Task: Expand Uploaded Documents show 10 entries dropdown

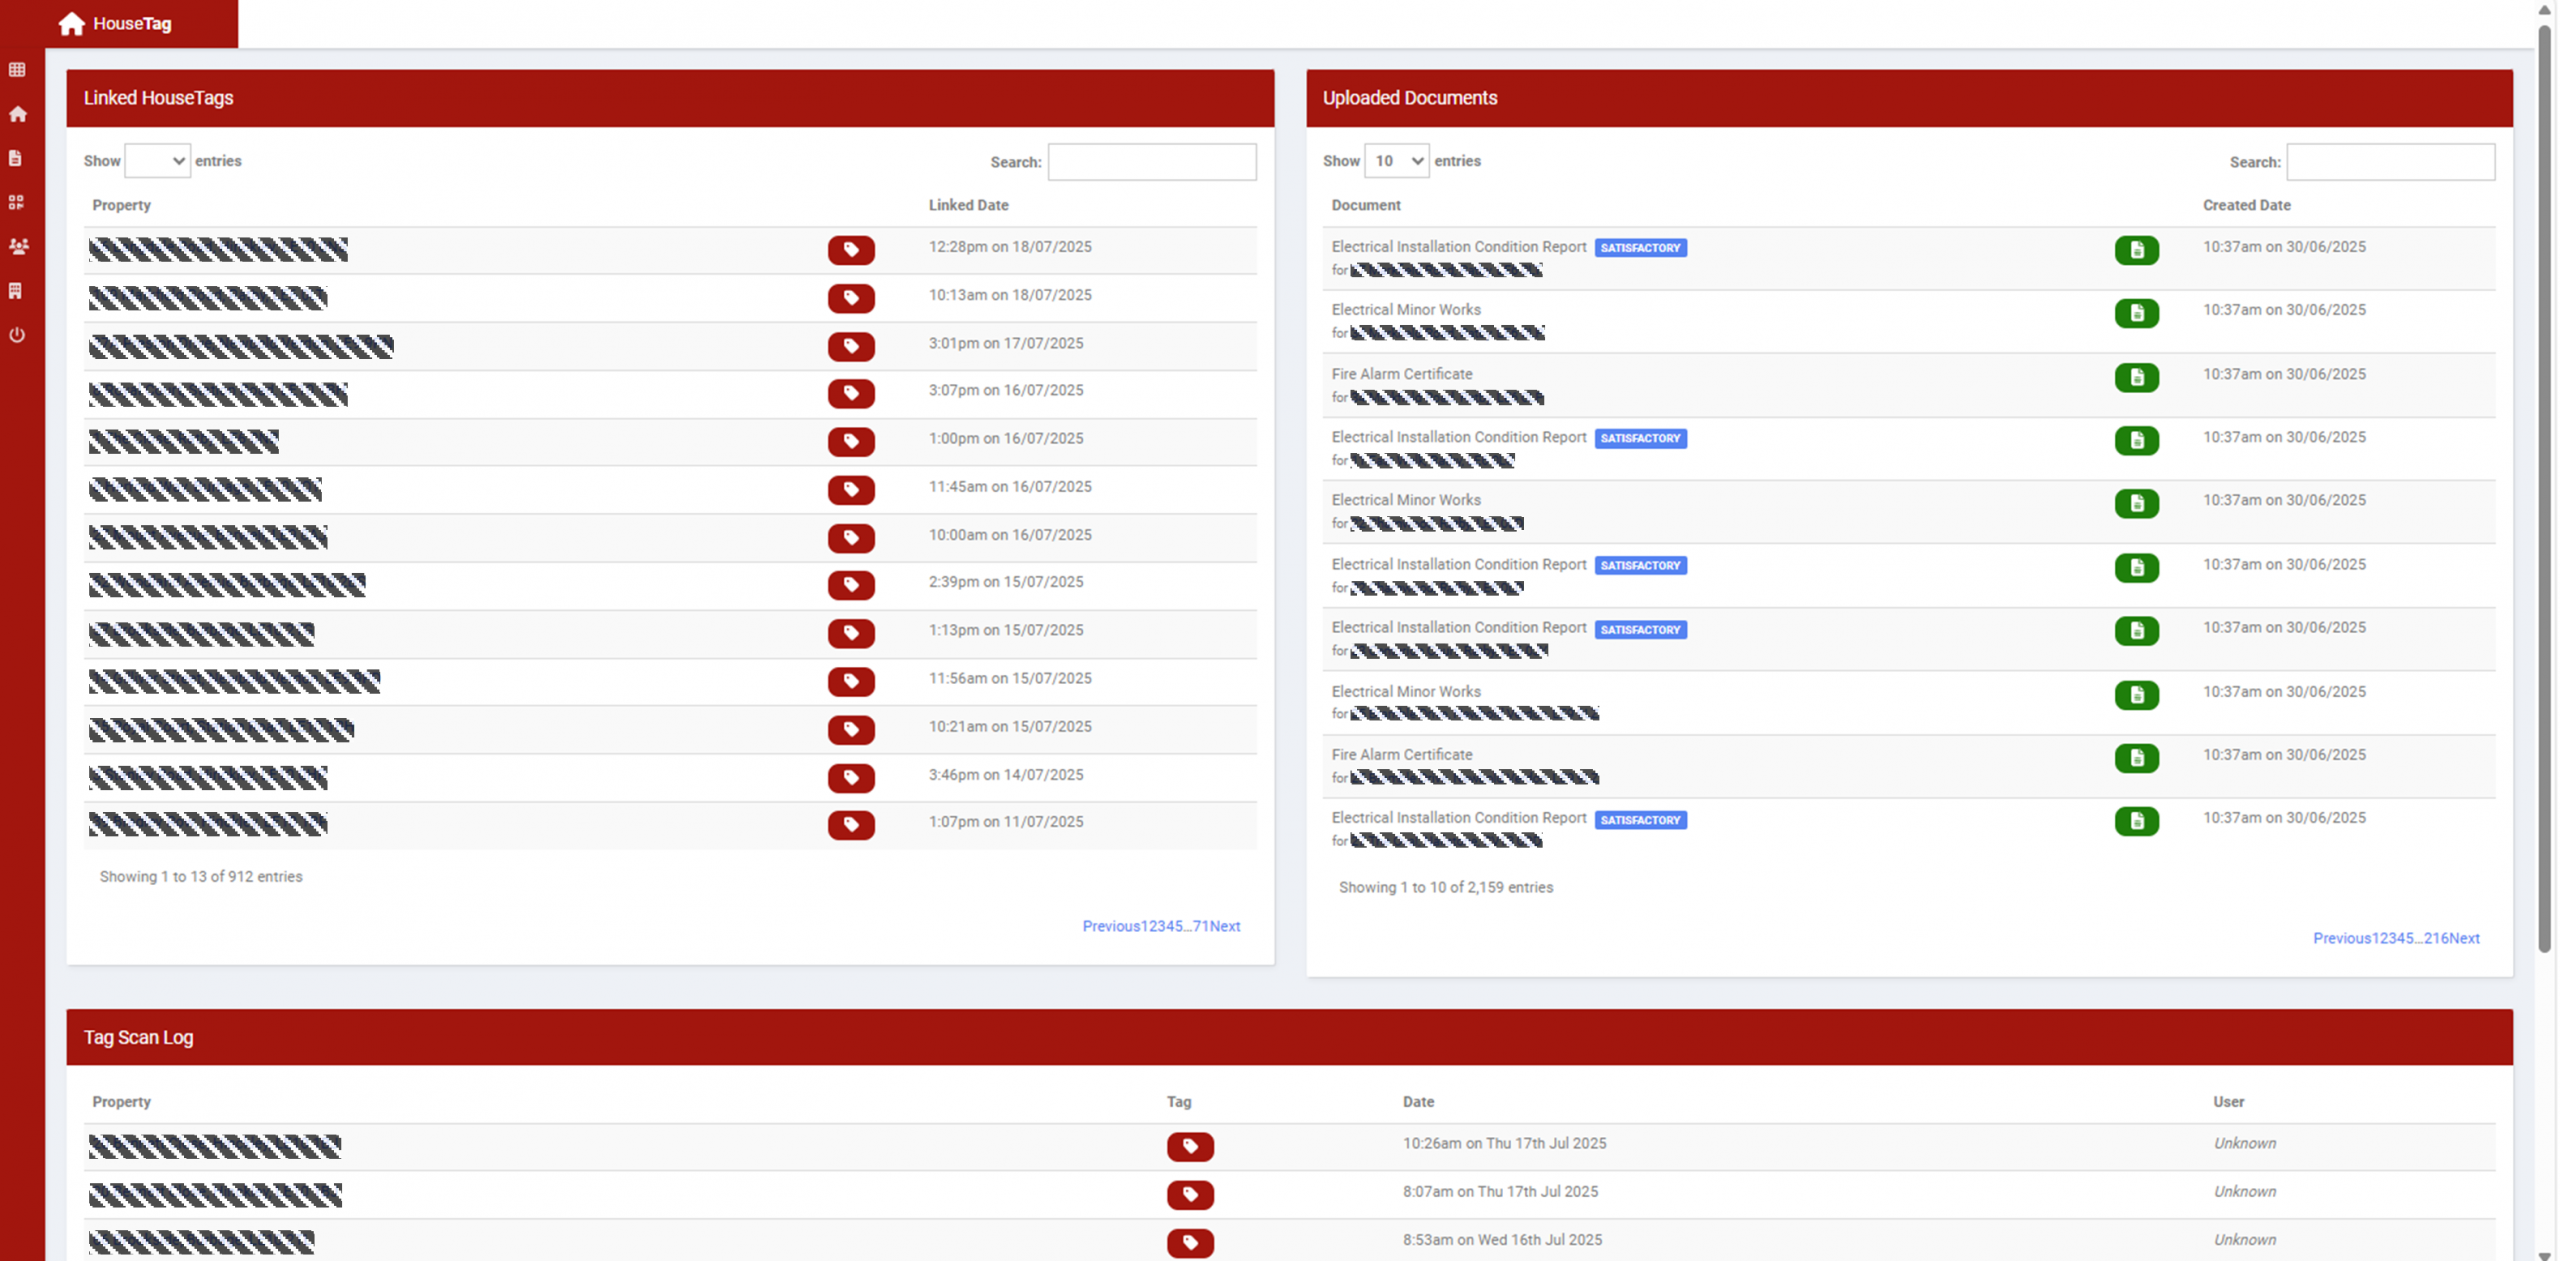Action: point(1396,161)
